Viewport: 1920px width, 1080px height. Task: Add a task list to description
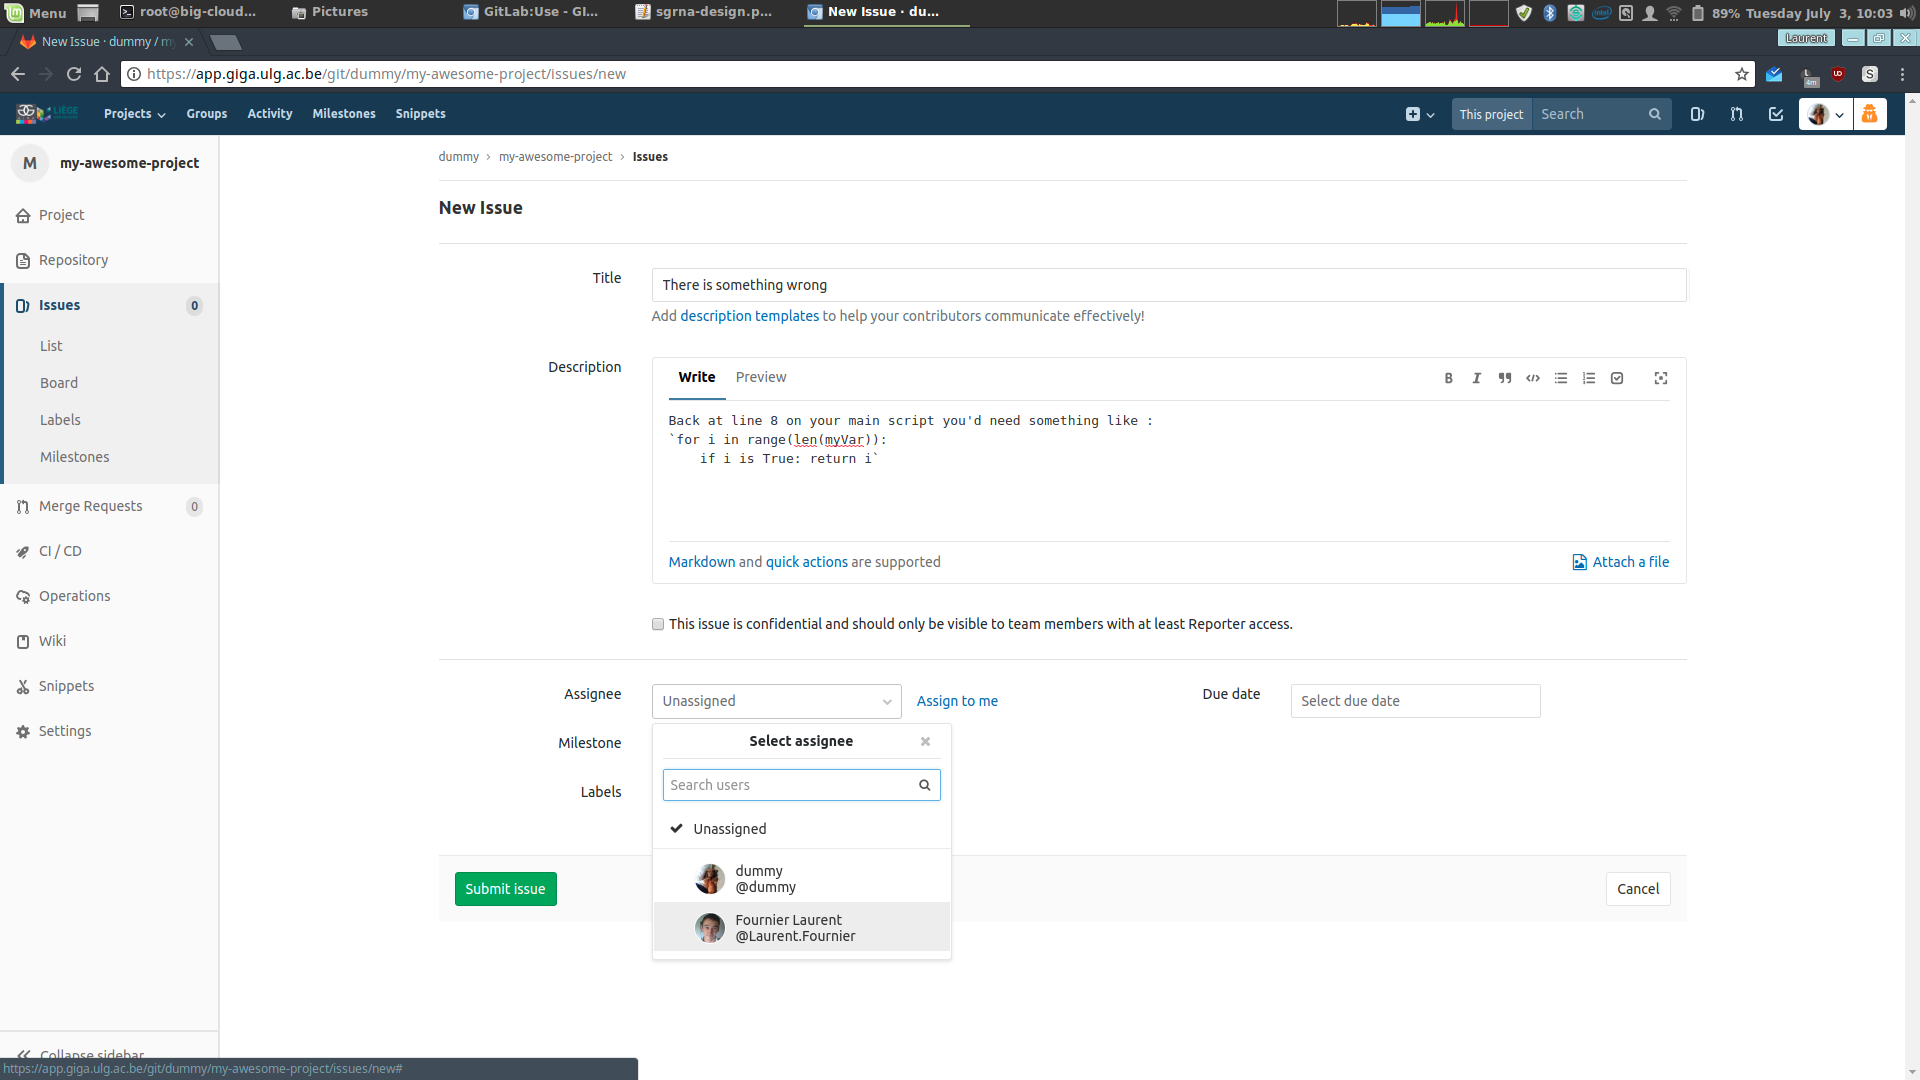coord(1617,378)
